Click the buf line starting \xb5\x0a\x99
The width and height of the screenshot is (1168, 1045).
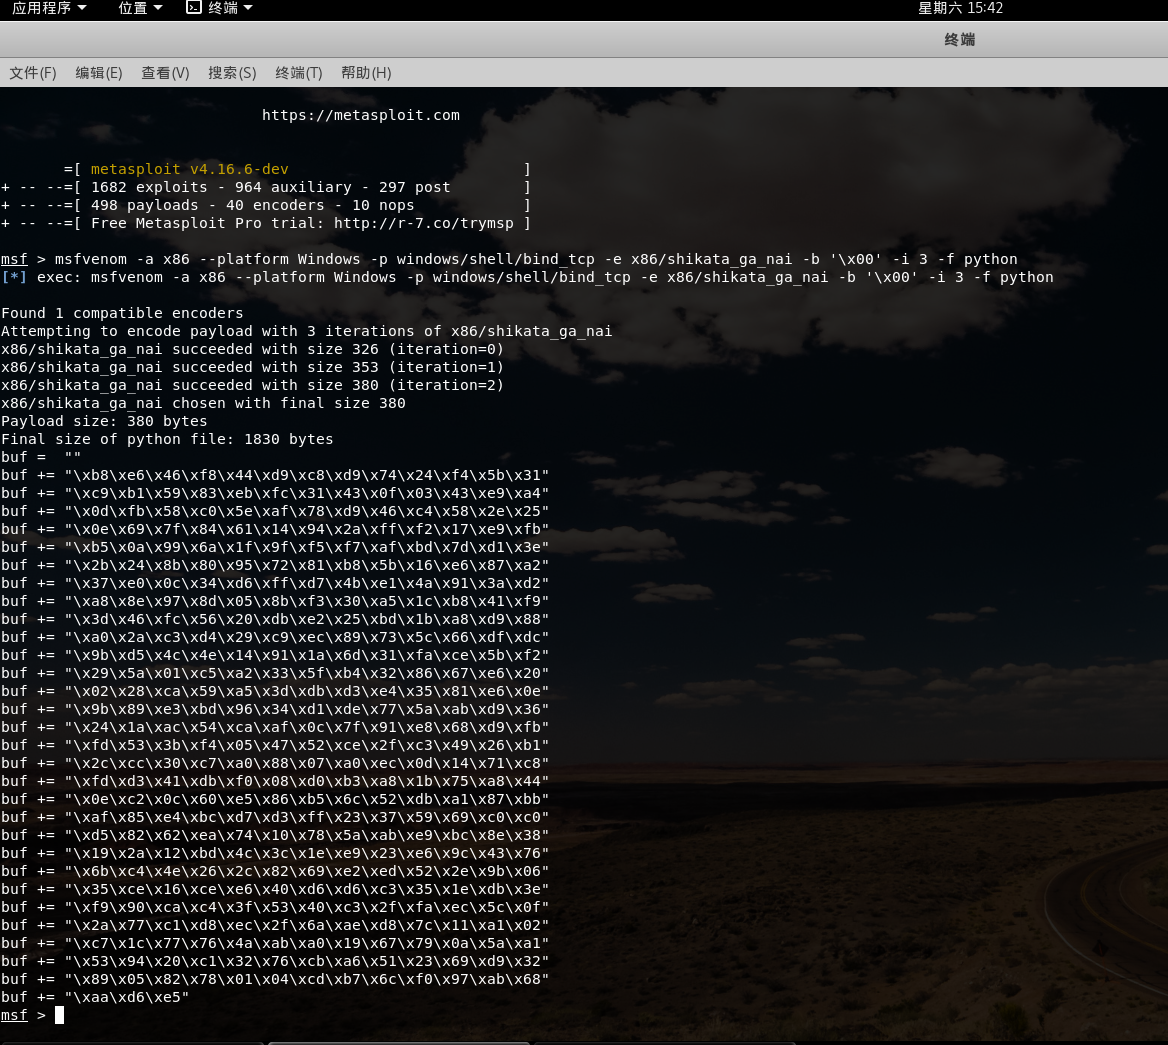[275, 547]
